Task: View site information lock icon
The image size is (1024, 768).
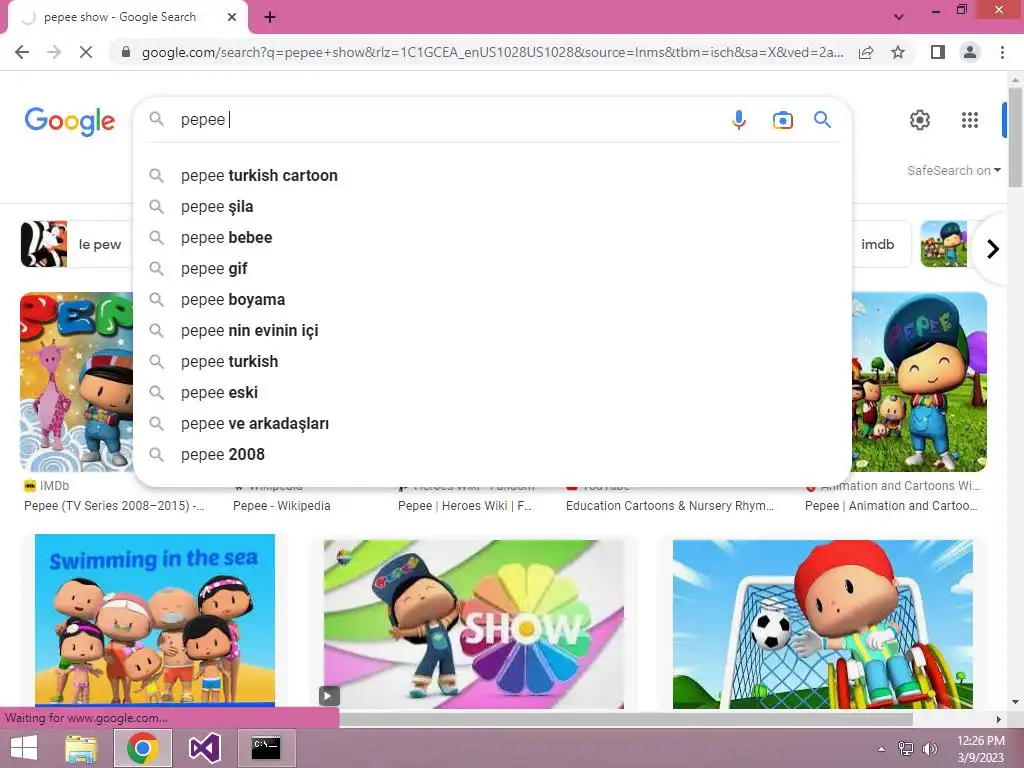Action: pyautogui.click(x=126, y=52)
